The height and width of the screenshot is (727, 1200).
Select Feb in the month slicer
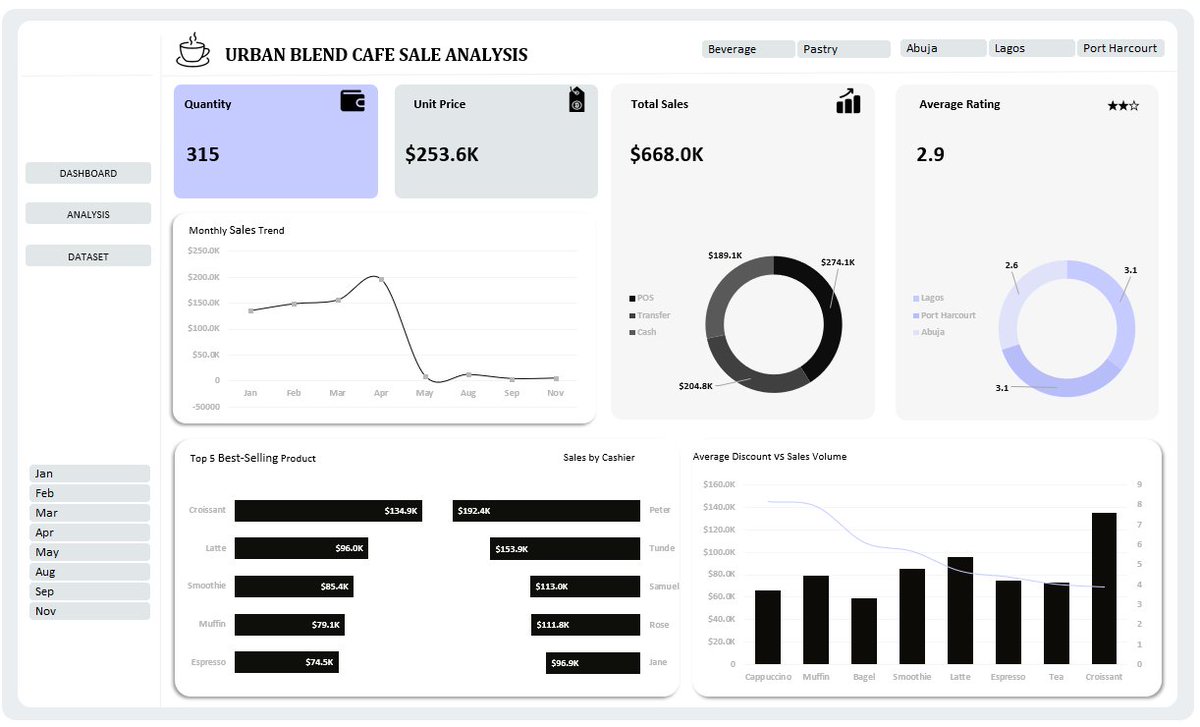pyautogui.click(x=90, y=493)
